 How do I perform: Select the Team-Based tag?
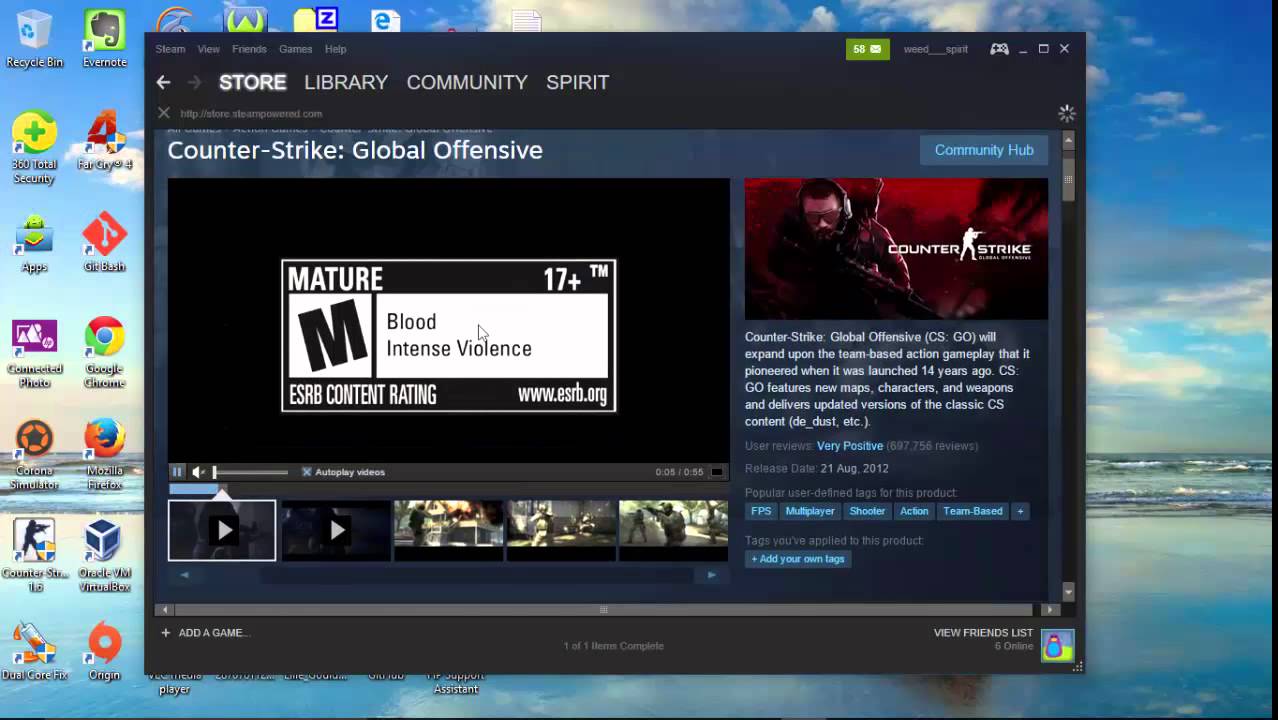(x=972, y=511)
